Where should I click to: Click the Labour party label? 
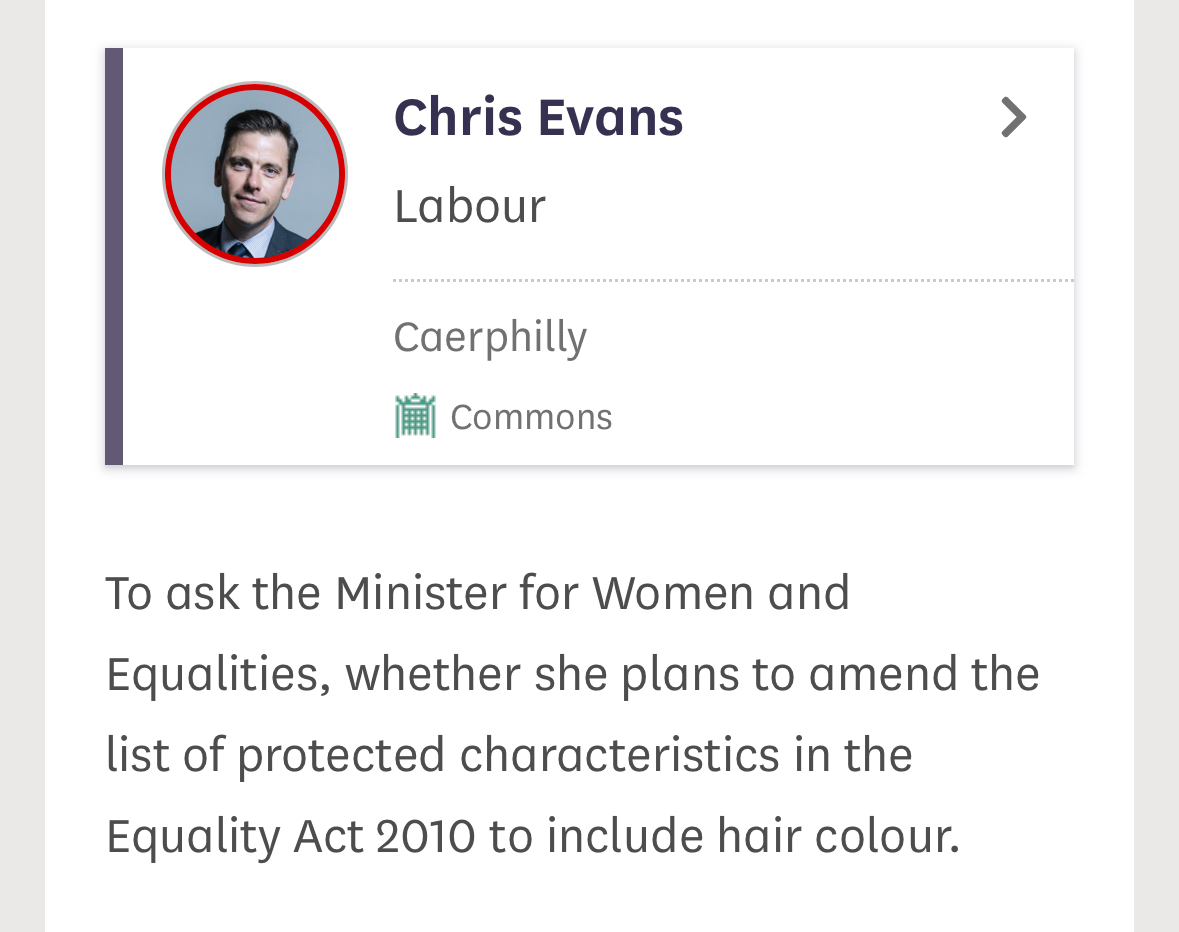(x=470, y=206)
